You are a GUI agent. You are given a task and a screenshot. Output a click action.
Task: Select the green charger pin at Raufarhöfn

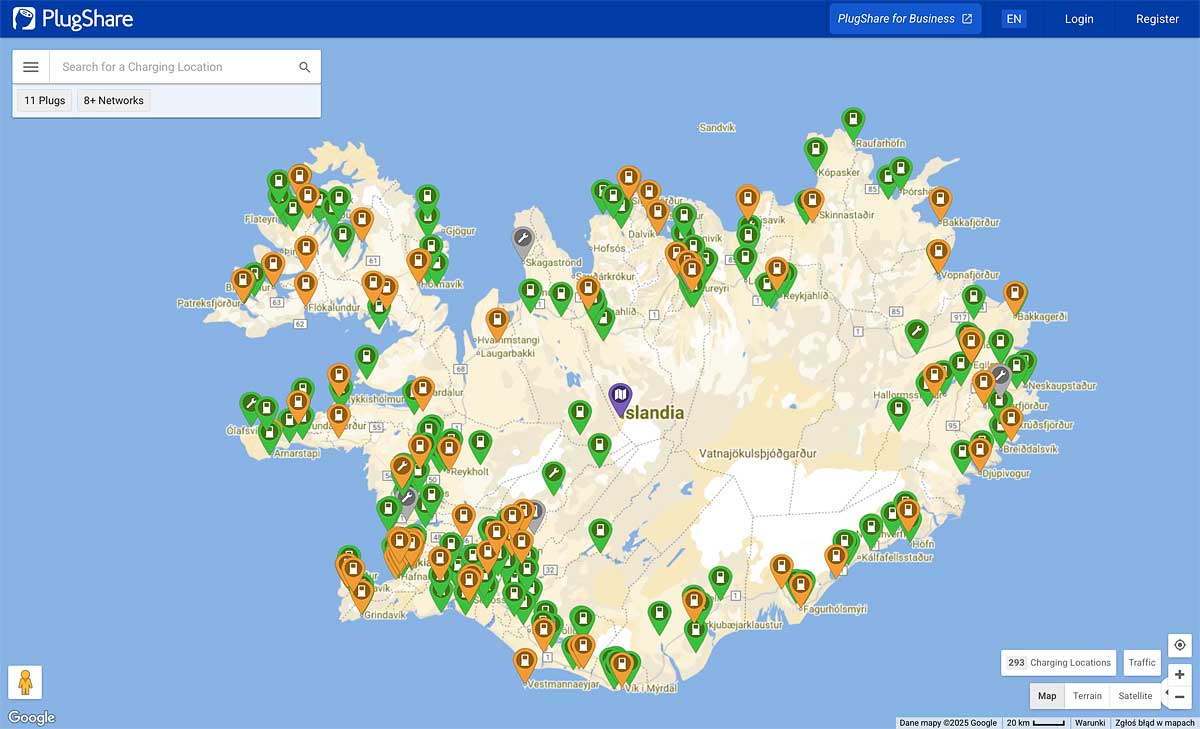click(853, 121)
